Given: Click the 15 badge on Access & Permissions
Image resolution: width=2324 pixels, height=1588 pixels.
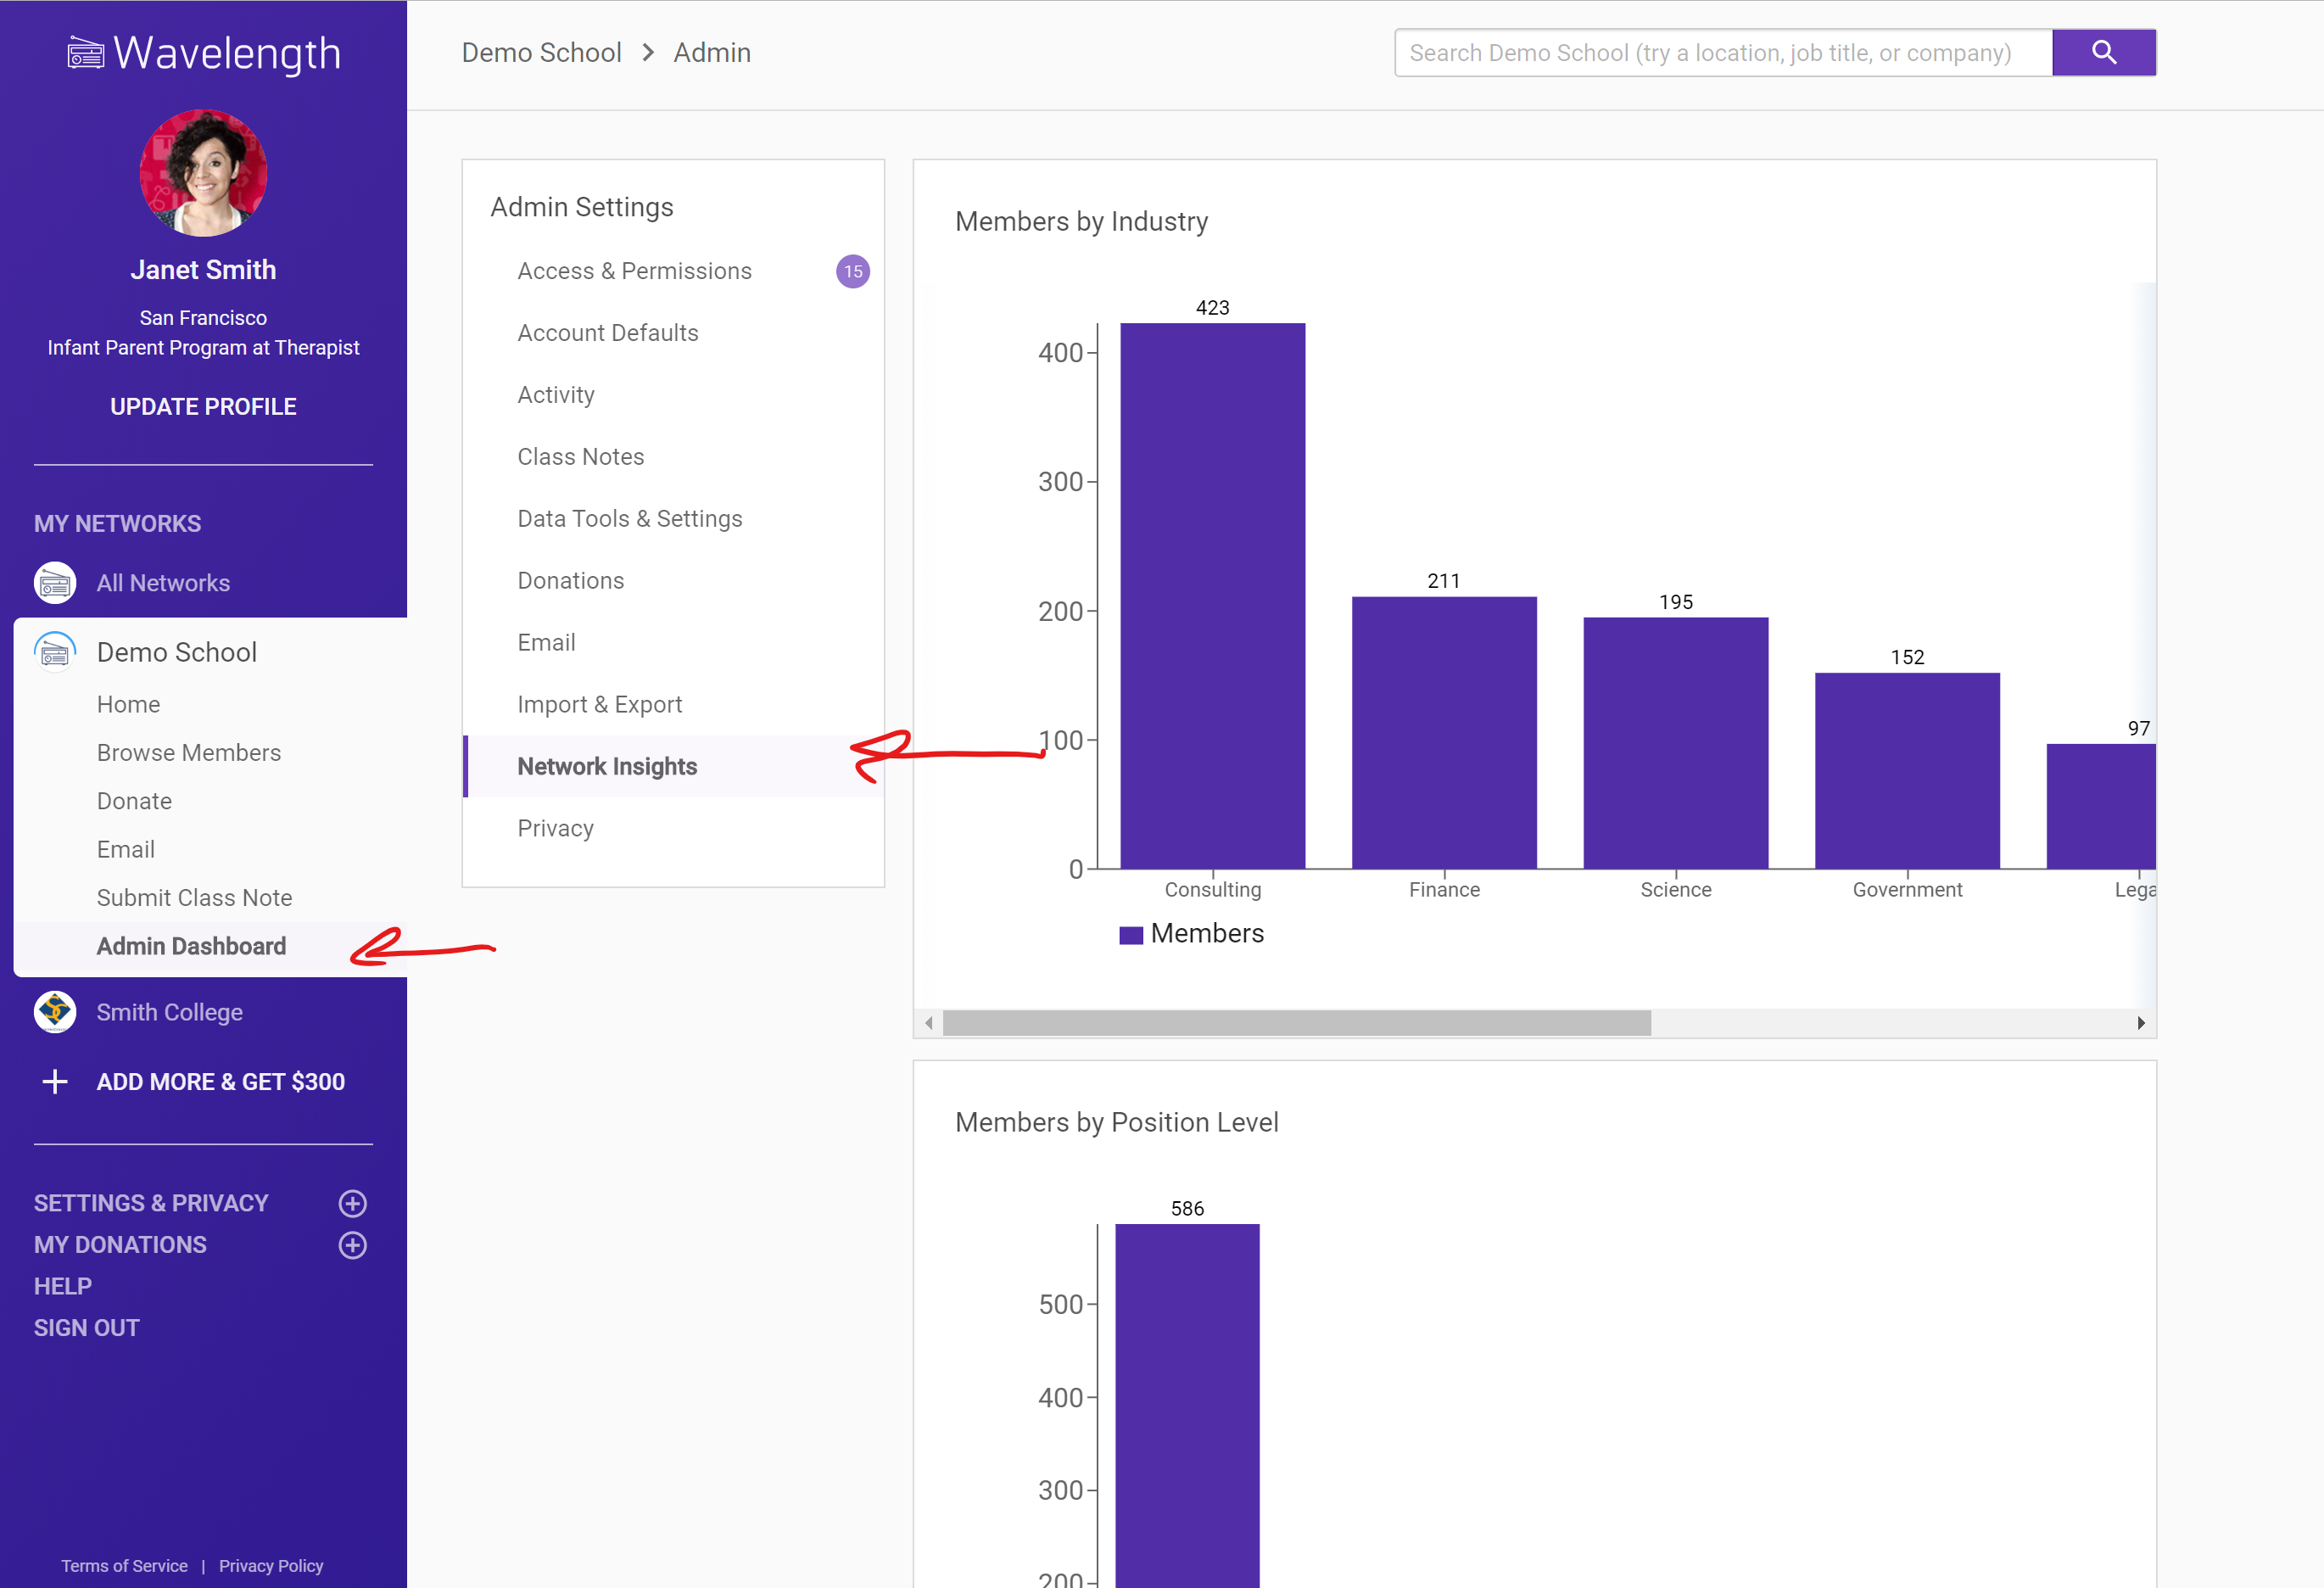Looking at the screenshot, I should [x=852, y=271].
